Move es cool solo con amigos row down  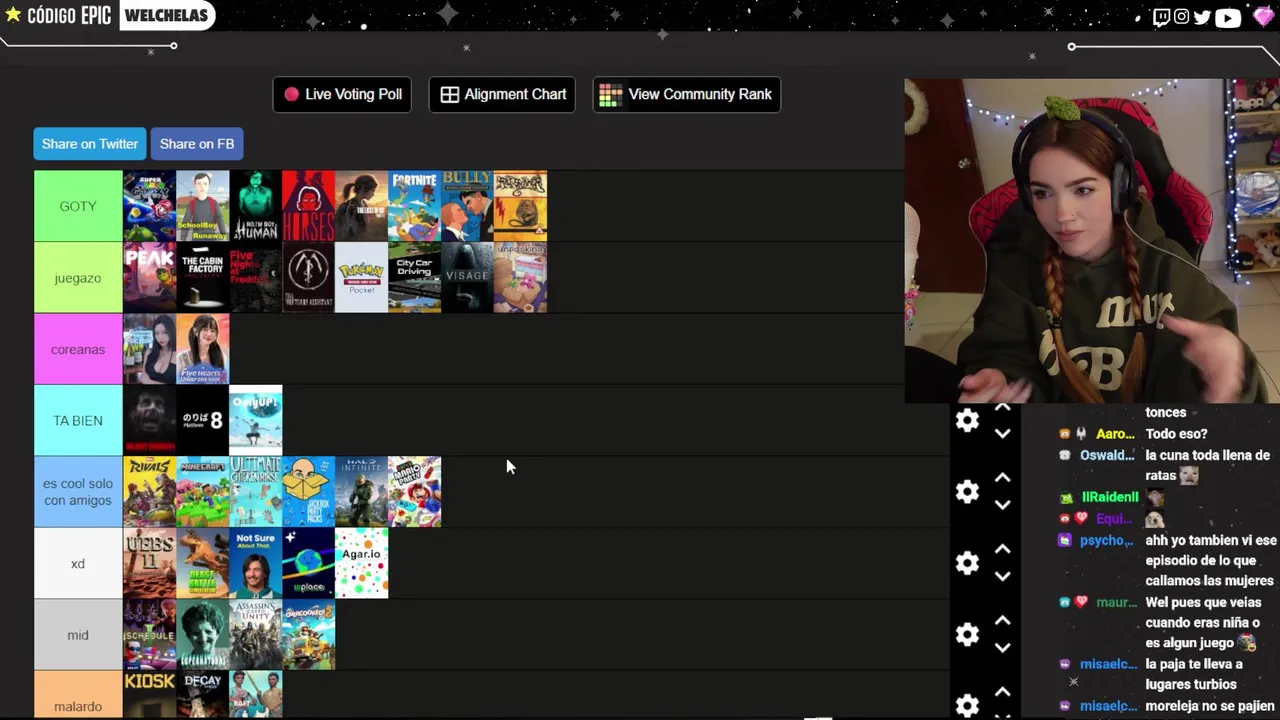1002,505
